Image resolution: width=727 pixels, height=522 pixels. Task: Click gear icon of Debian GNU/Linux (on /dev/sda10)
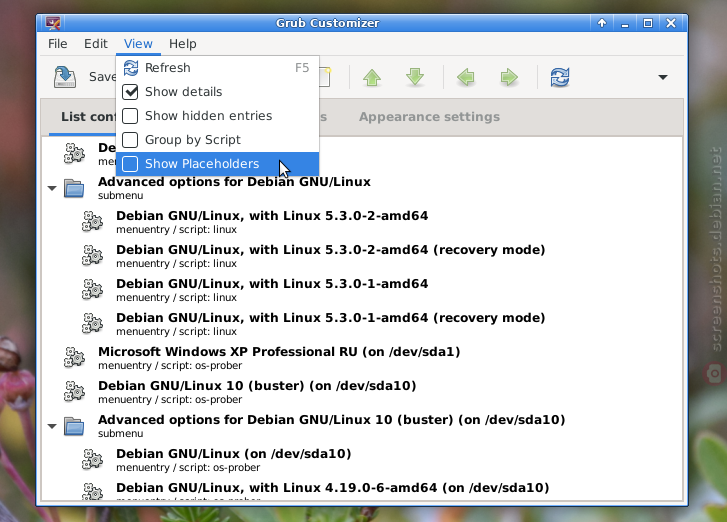tap(92, 459)
